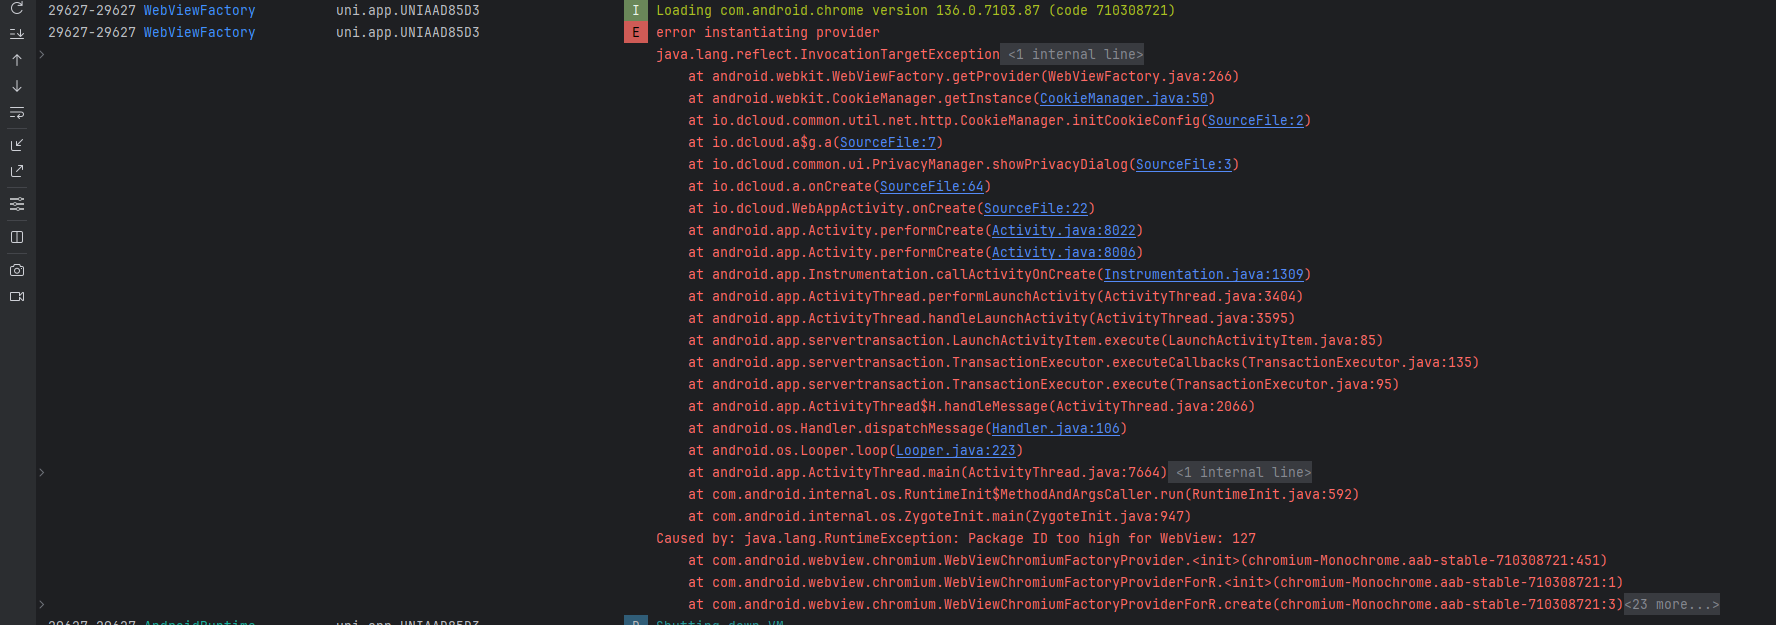Open the Instrumentation.java:1309 link
This screenshot has height=625, width=1776.
coord(1204,275)
